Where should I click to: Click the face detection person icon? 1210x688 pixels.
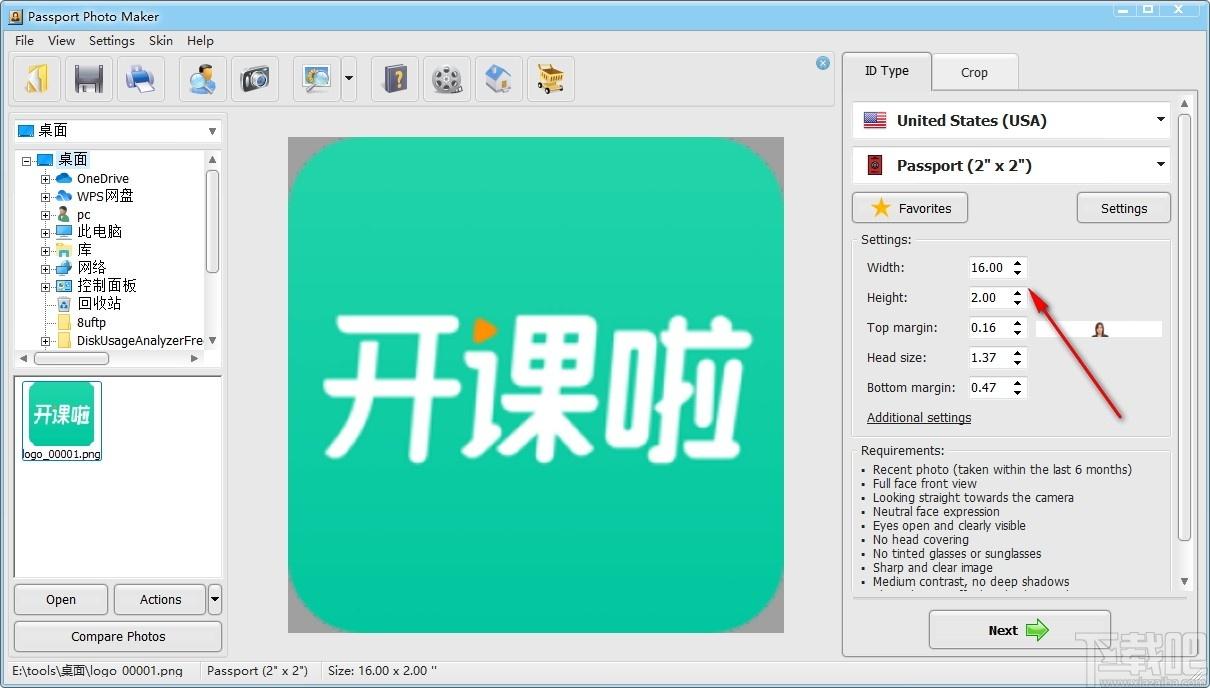(203, 79)
